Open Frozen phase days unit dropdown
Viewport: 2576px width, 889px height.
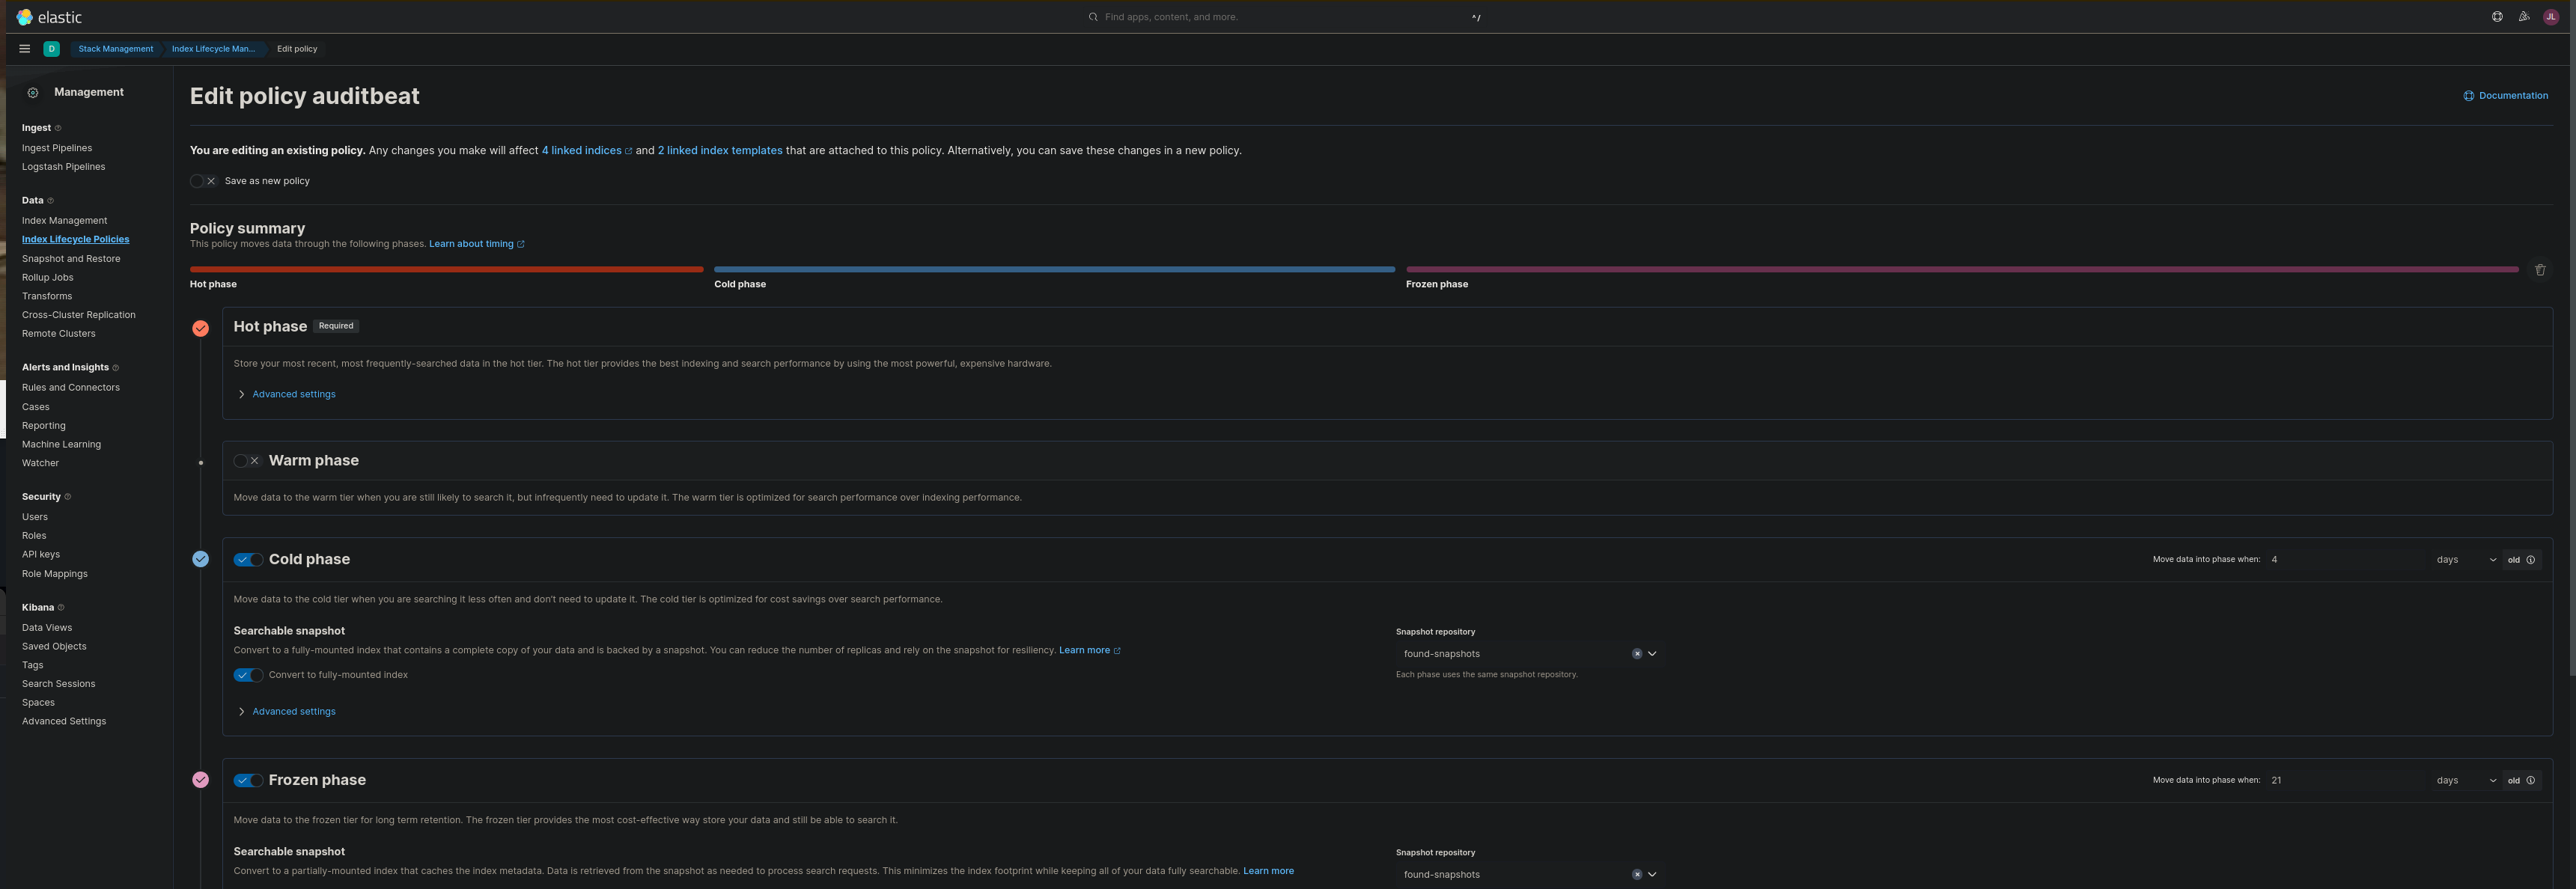[x=2466, y=781]
